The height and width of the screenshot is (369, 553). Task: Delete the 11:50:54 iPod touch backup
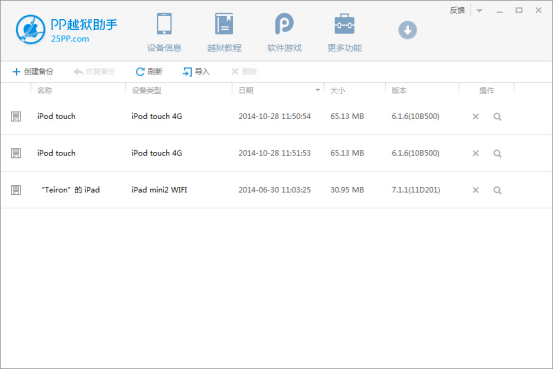(x=476, y=116)
